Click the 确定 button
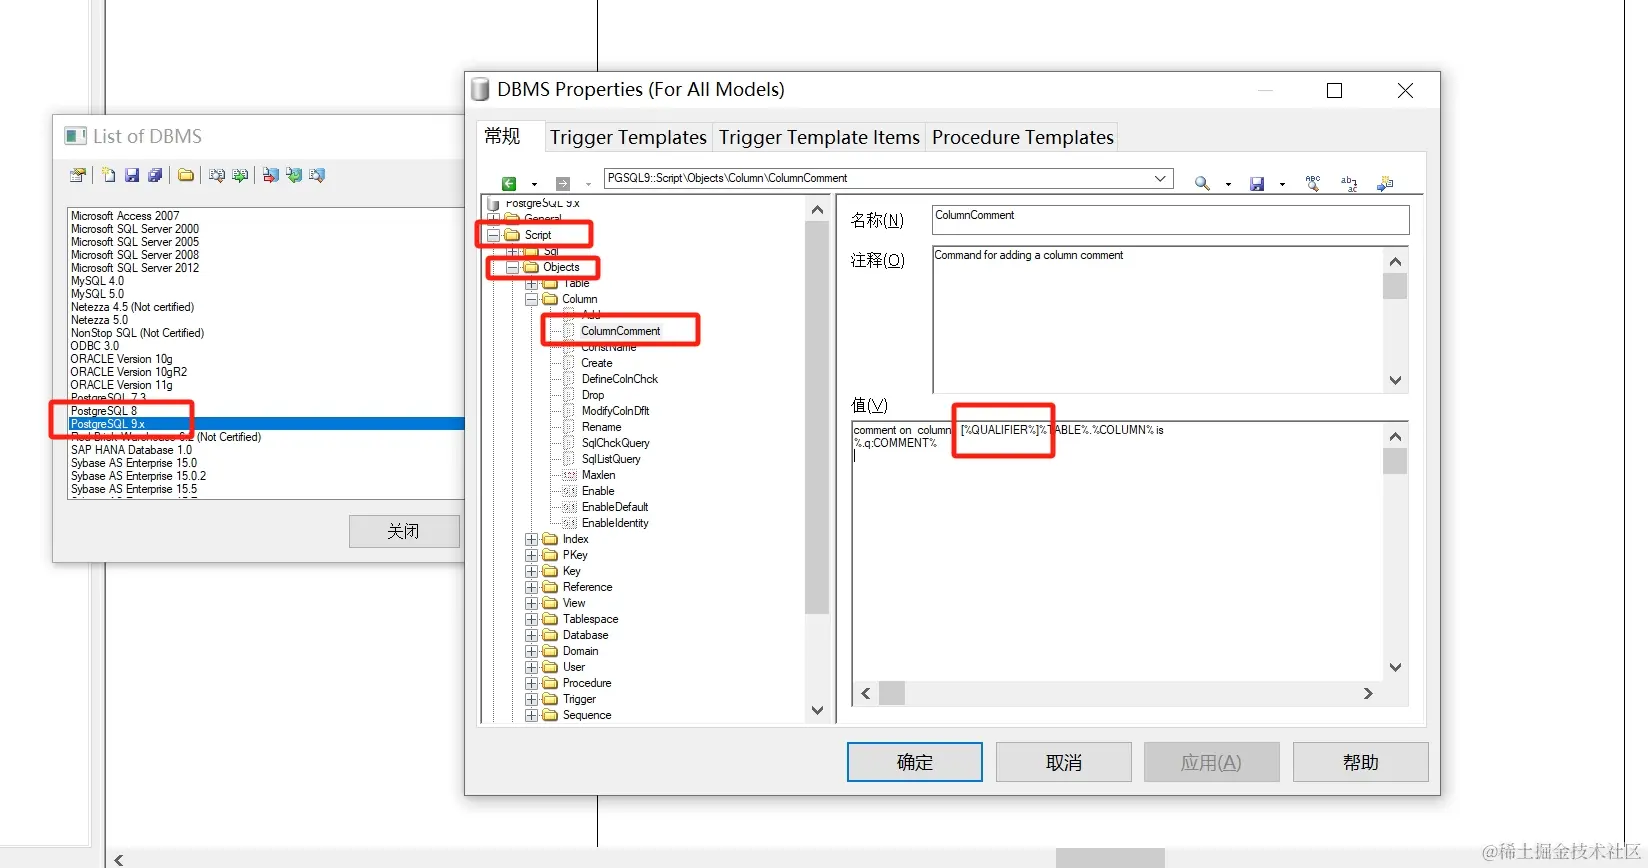This screenshot has width=1648, height=868. point(915,762)
